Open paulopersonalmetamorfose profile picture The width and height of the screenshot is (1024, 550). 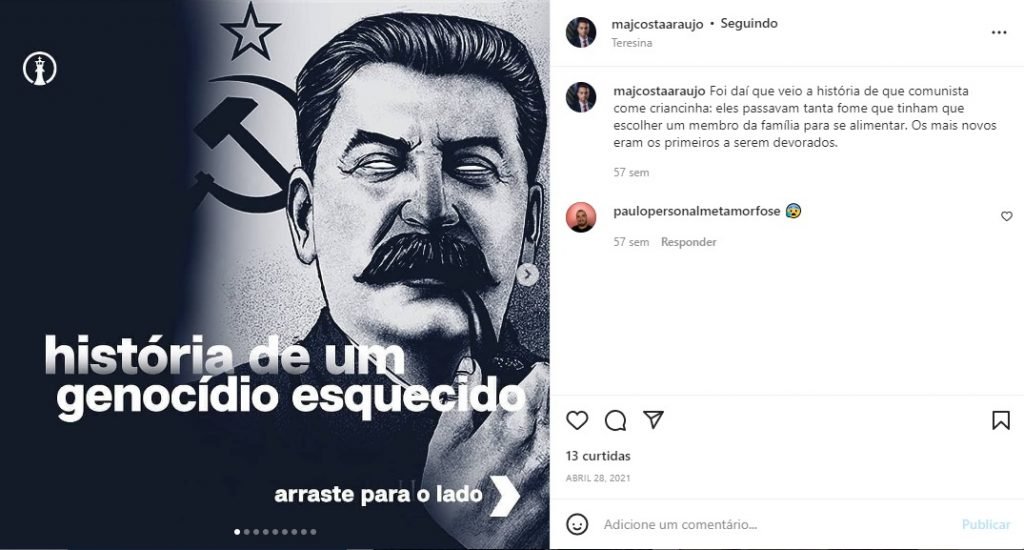click(x=581, y=218)
